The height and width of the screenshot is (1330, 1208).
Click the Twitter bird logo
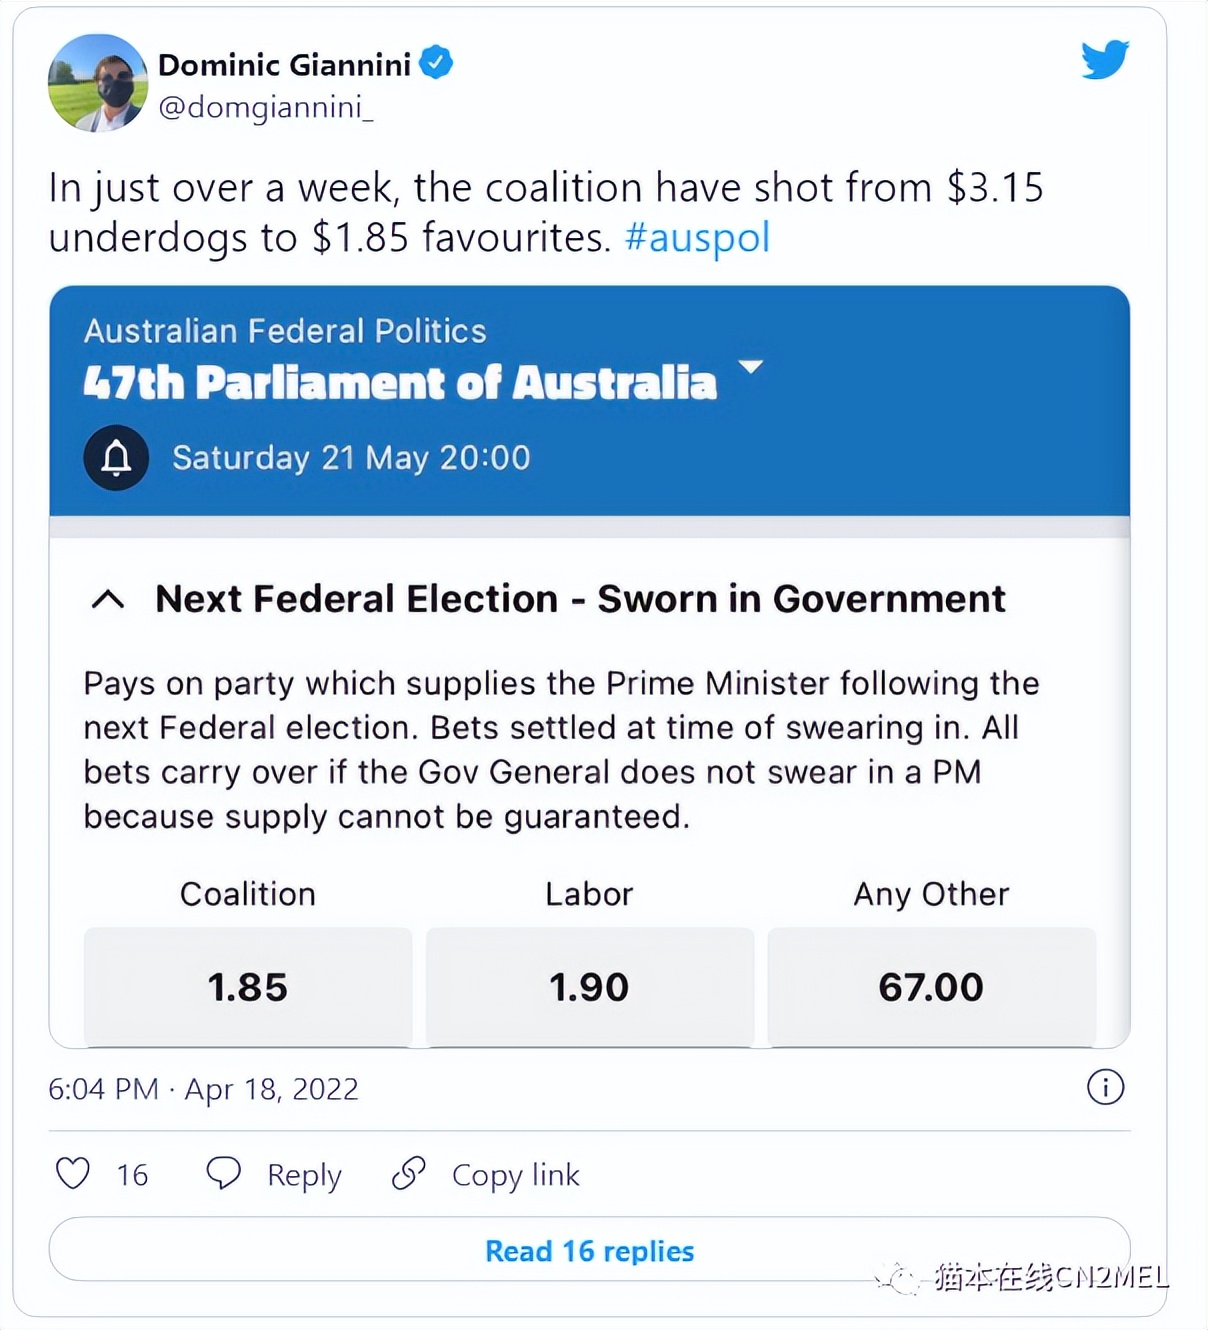(x=1104, y=60)
